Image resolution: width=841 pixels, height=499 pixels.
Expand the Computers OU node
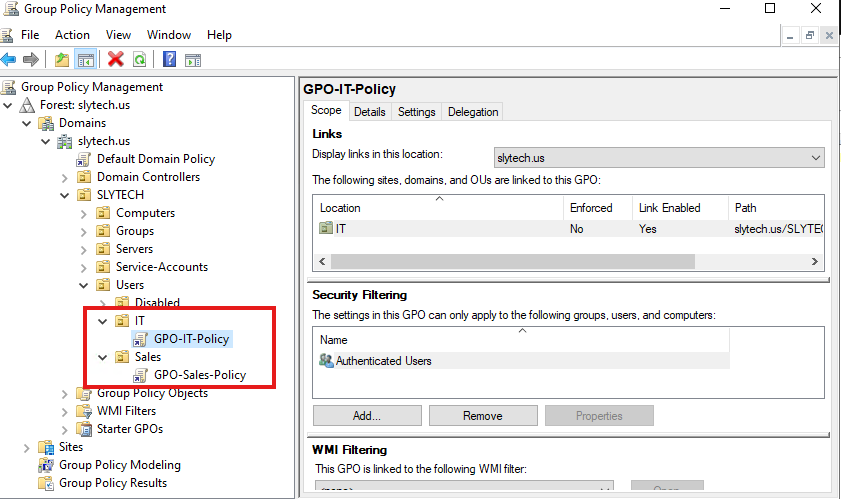coord(84,214)
